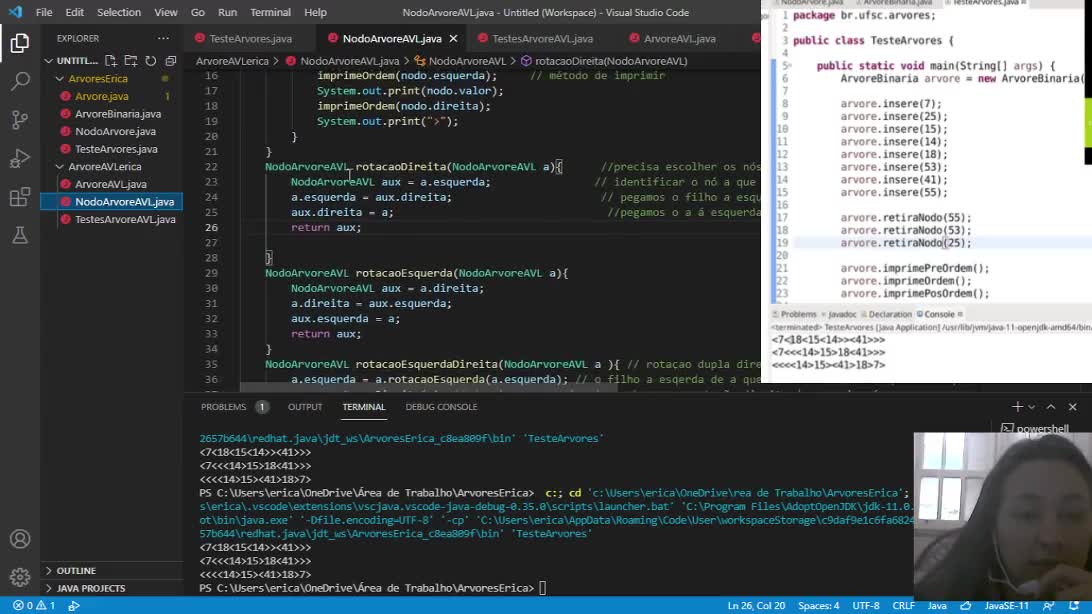
Task: Select the Console tab in the Eclipse window
Action: [x=939, y=314]
